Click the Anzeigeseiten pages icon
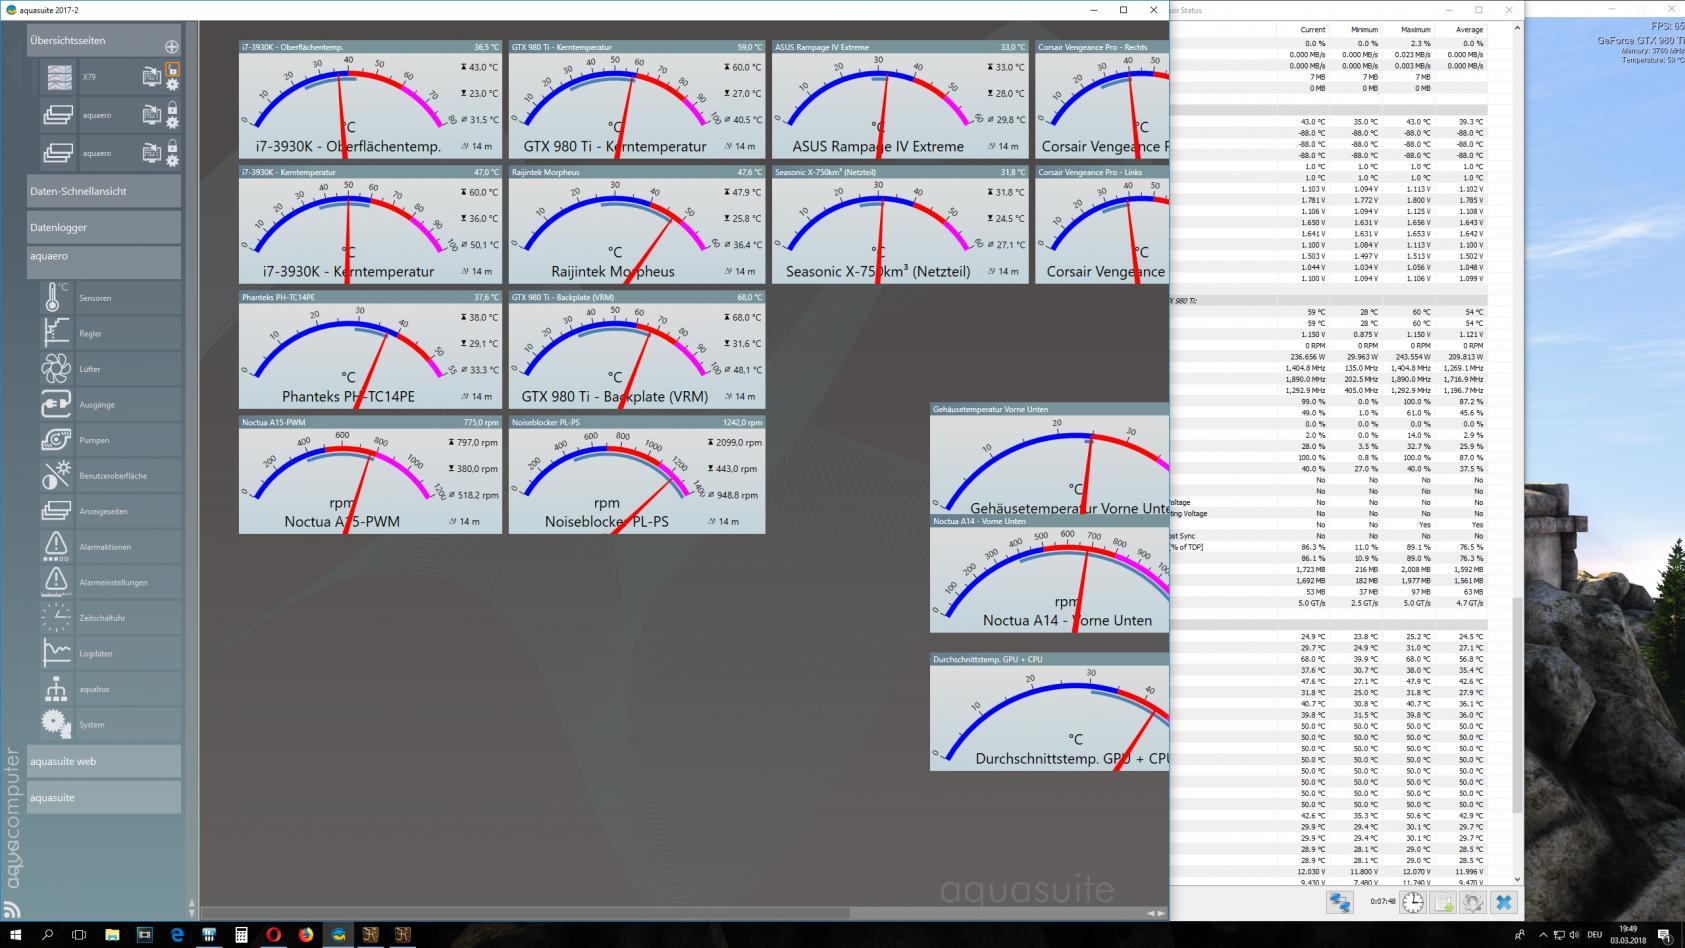This screenshot has height=948, width=1685. click(x=56, y=511)
